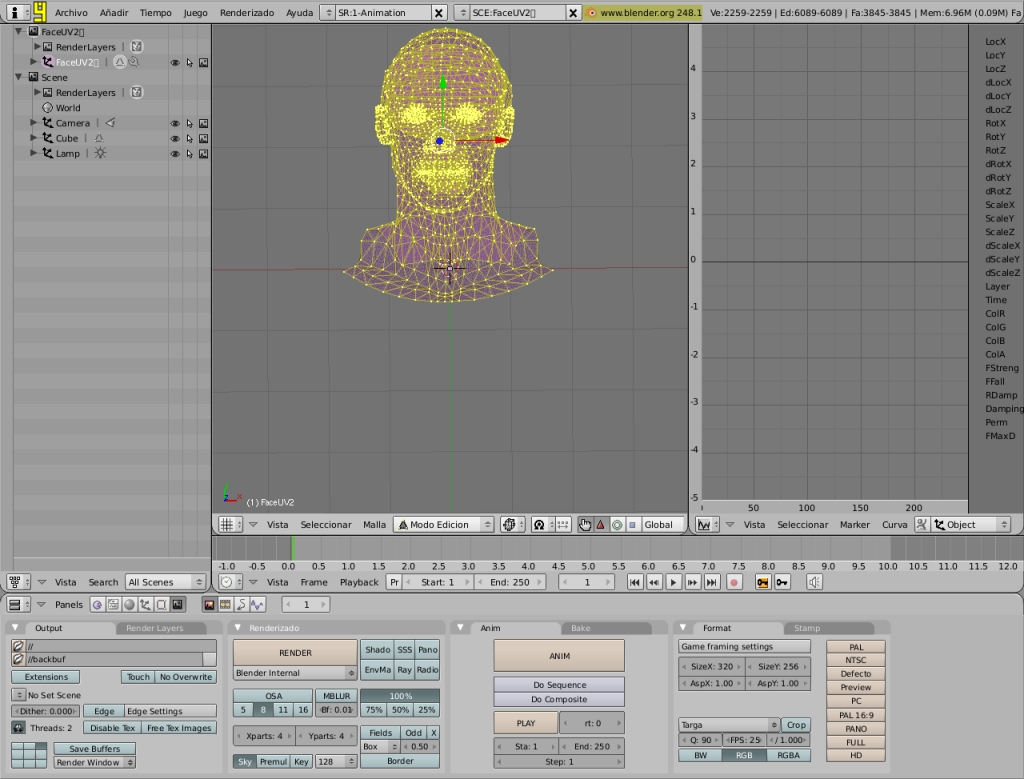Click the Save Buffers button
Image resolution: width=1024 pixels, height=779 pixels.
click(94, 748)
